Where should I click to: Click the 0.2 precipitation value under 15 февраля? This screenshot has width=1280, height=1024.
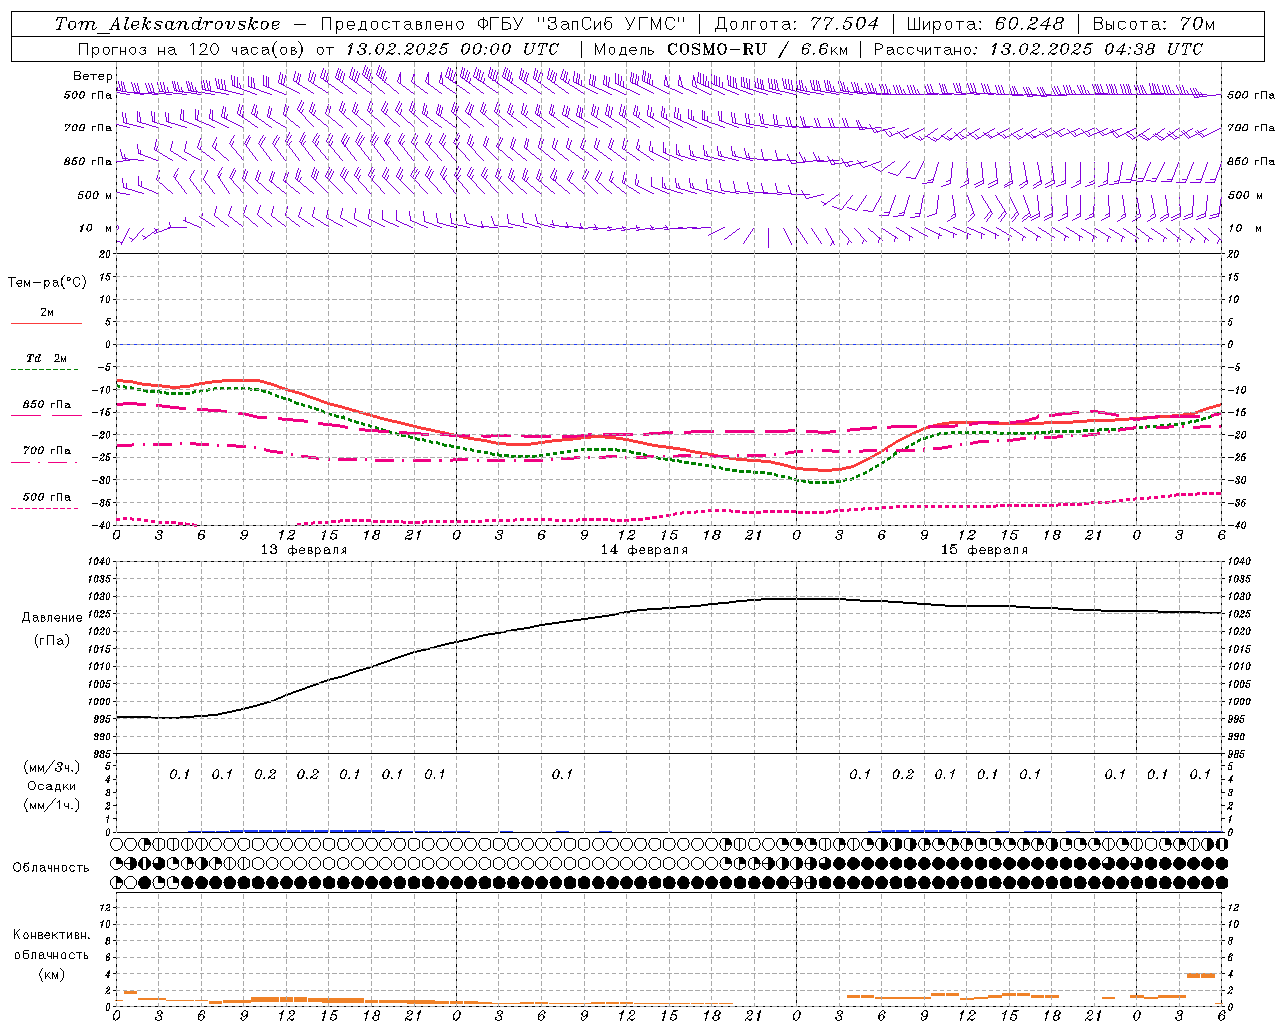pos(903,774)
